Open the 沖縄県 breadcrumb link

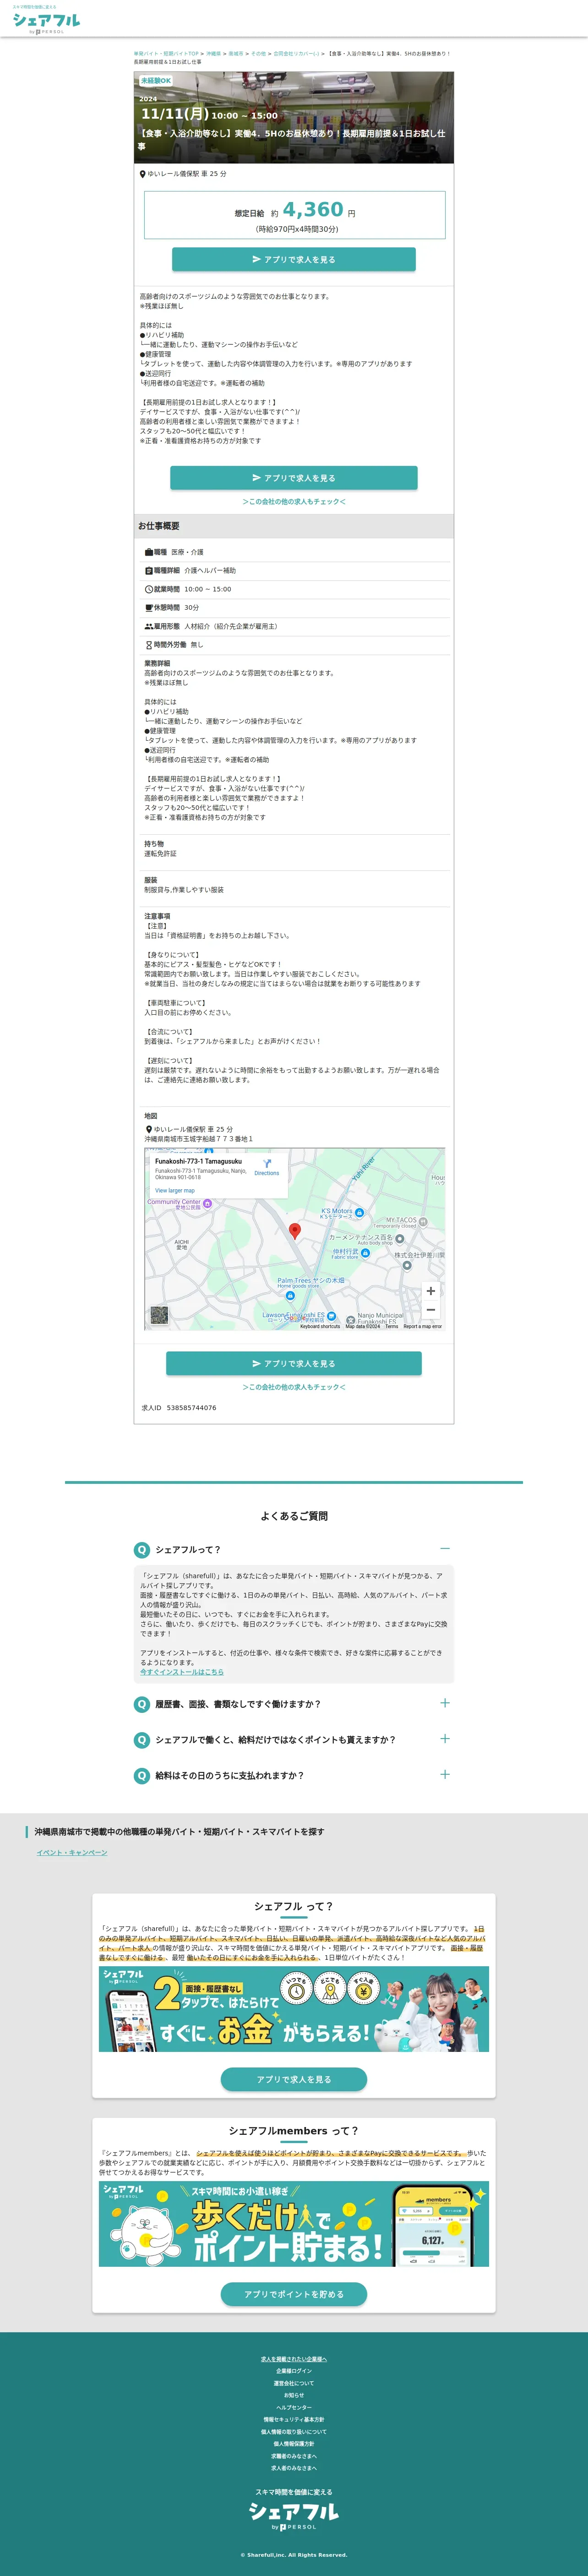[x=213, y=54]
